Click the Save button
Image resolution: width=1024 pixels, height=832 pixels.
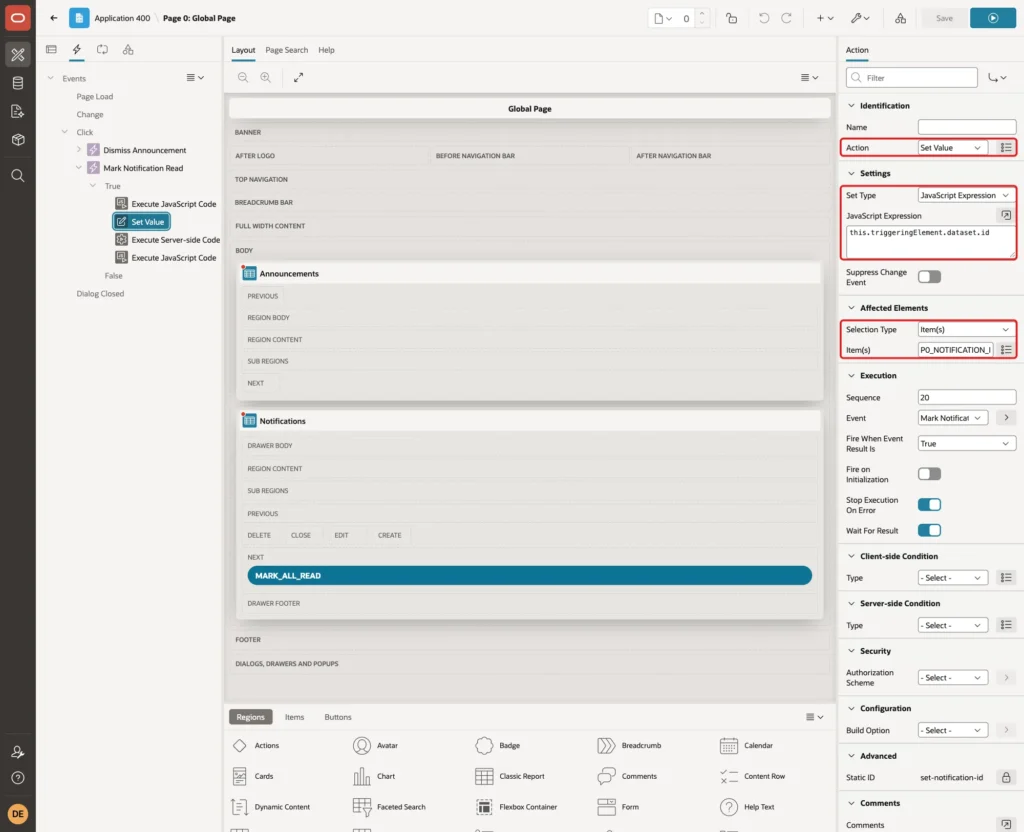tap(944, 18)
